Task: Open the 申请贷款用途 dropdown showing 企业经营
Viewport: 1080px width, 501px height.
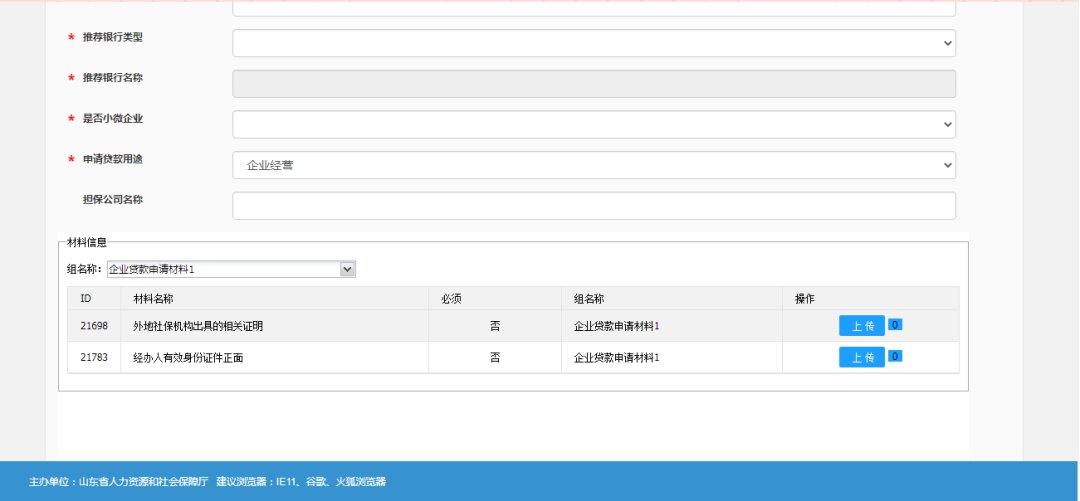Action: 594,165
